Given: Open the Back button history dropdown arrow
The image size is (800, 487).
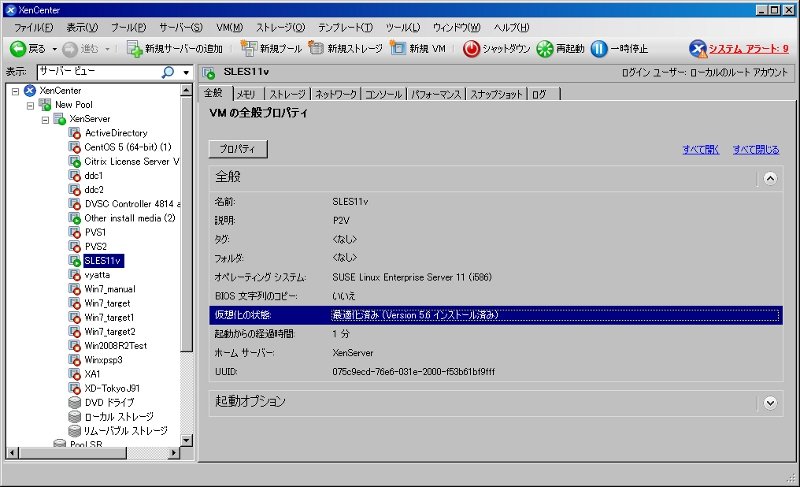Looking at the screenshot, I should tap(55, 49).
